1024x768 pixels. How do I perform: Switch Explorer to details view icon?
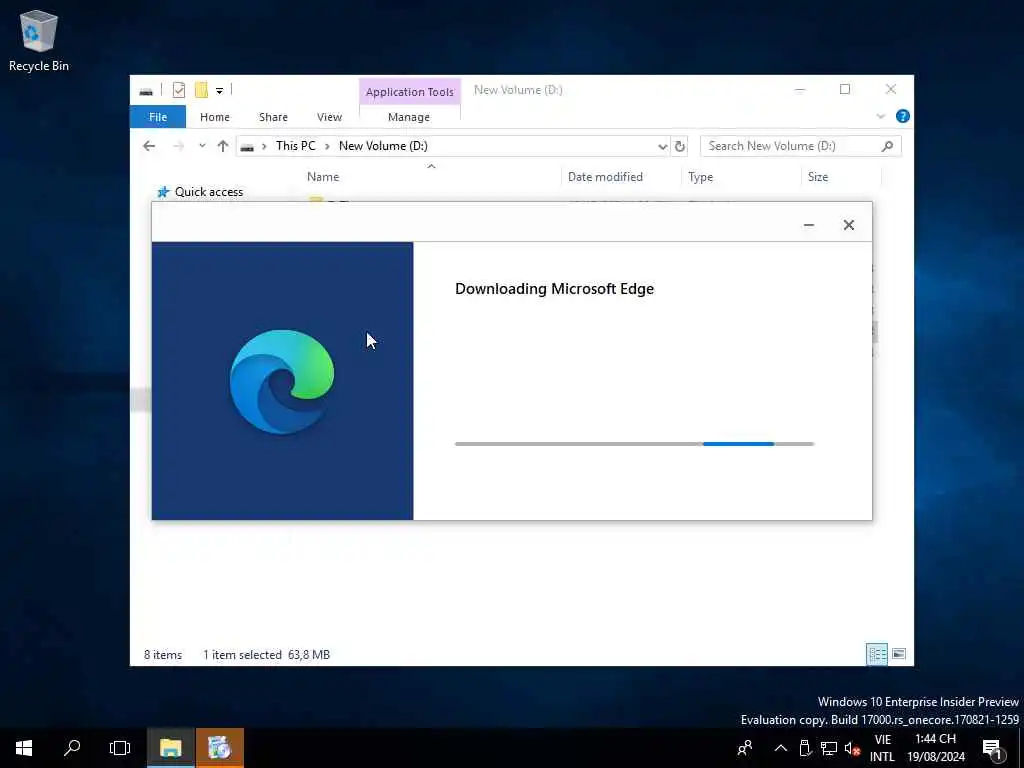click(x=876, y=654)
